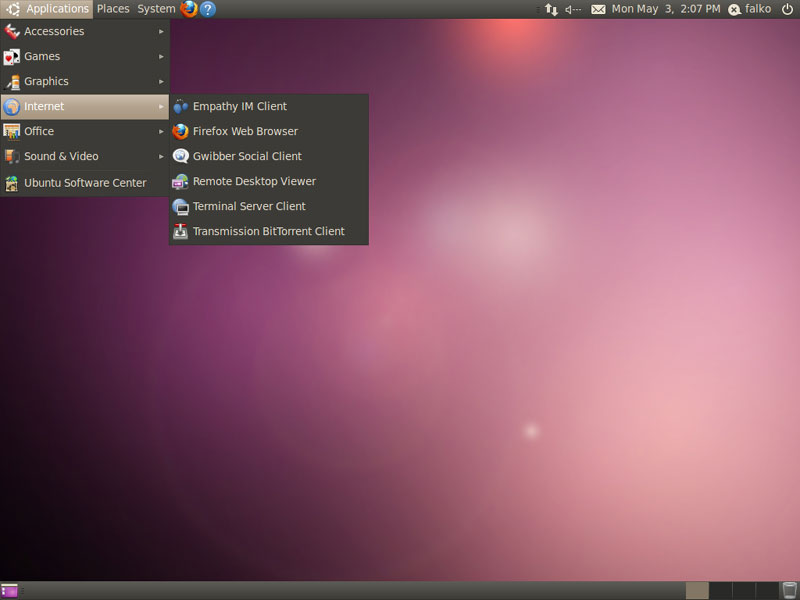Screen dimensions: 800x600
Task: Launch Gwibber Social Client
Action: click(x=269, y=157)
